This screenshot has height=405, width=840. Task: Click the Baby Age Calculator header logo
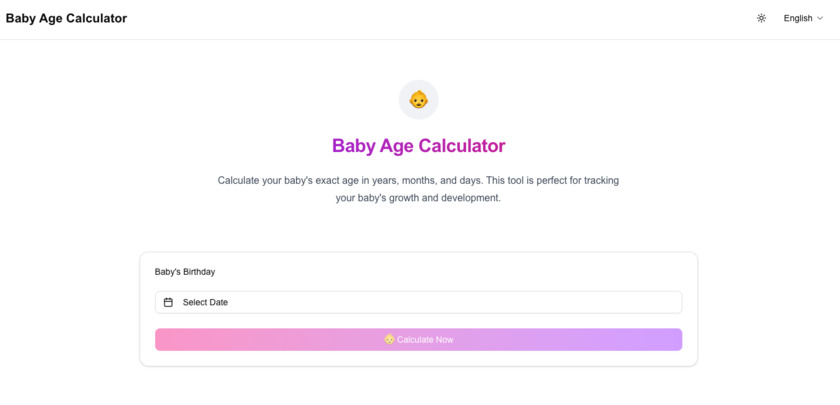[x=66, y=18]
